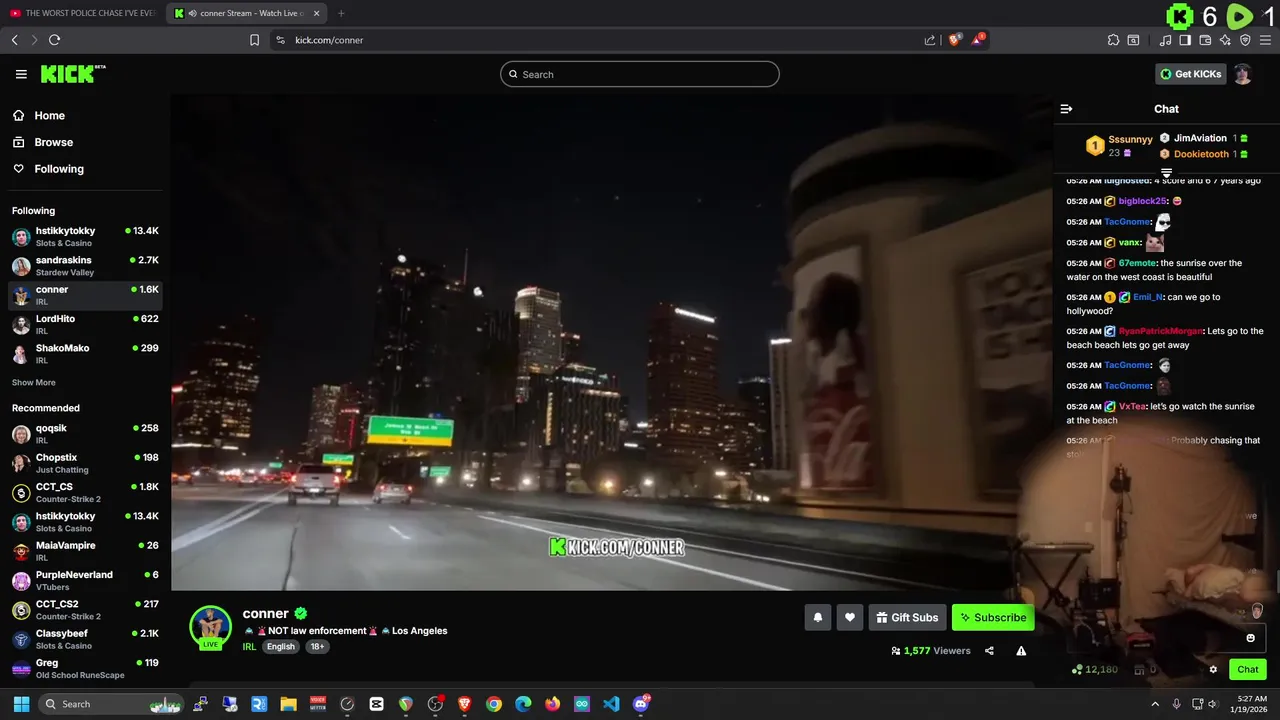Screen dimensions: 1280x720
Task: Open Discord from the taskbar
Action: [x=641, y=704]
